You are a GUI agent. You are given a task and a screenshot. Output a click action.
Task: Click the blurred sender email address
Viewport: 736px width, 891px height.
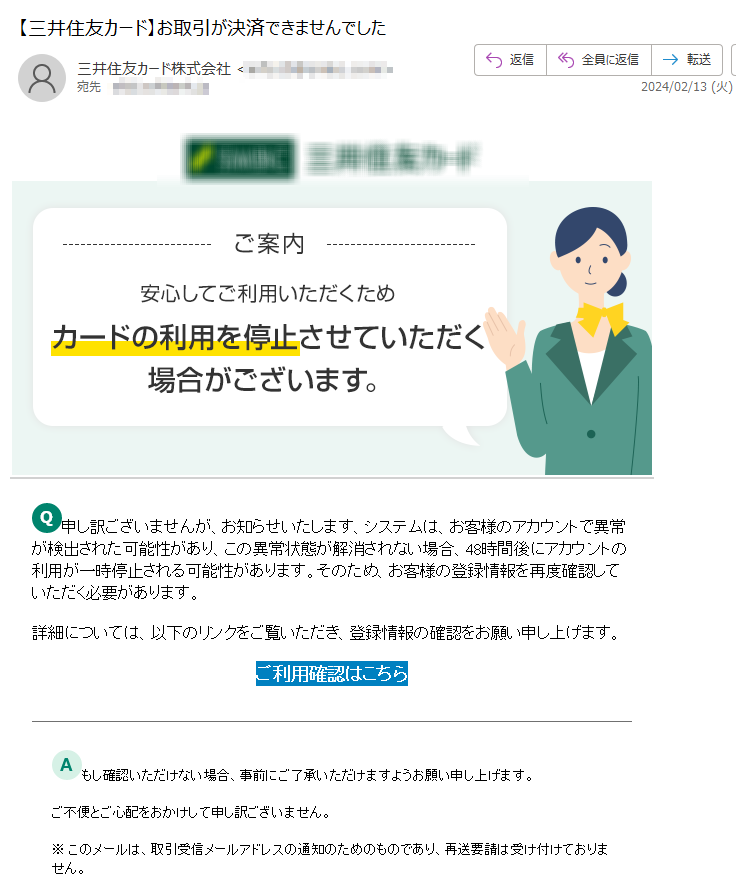click(x=320, y=69)
